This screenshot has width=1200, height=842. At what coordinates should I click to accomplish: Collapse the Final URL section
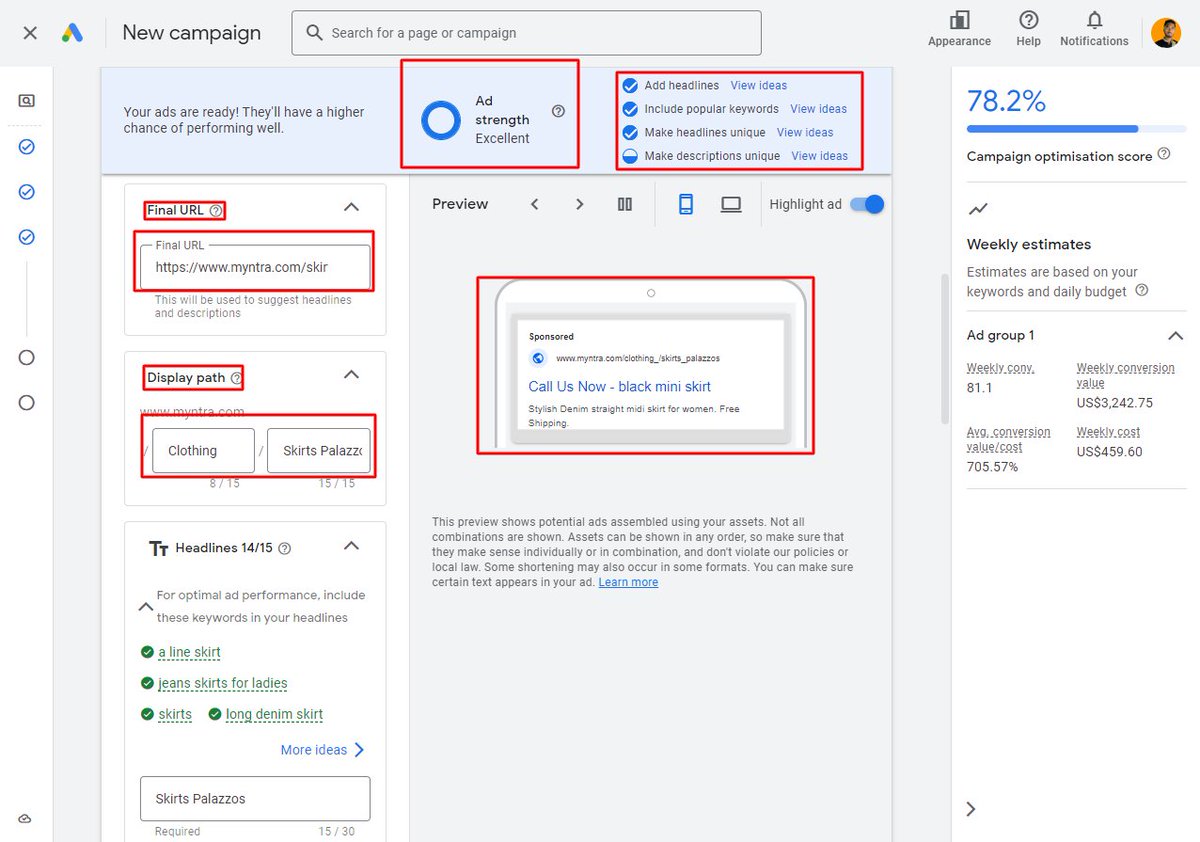coord(351,207)
